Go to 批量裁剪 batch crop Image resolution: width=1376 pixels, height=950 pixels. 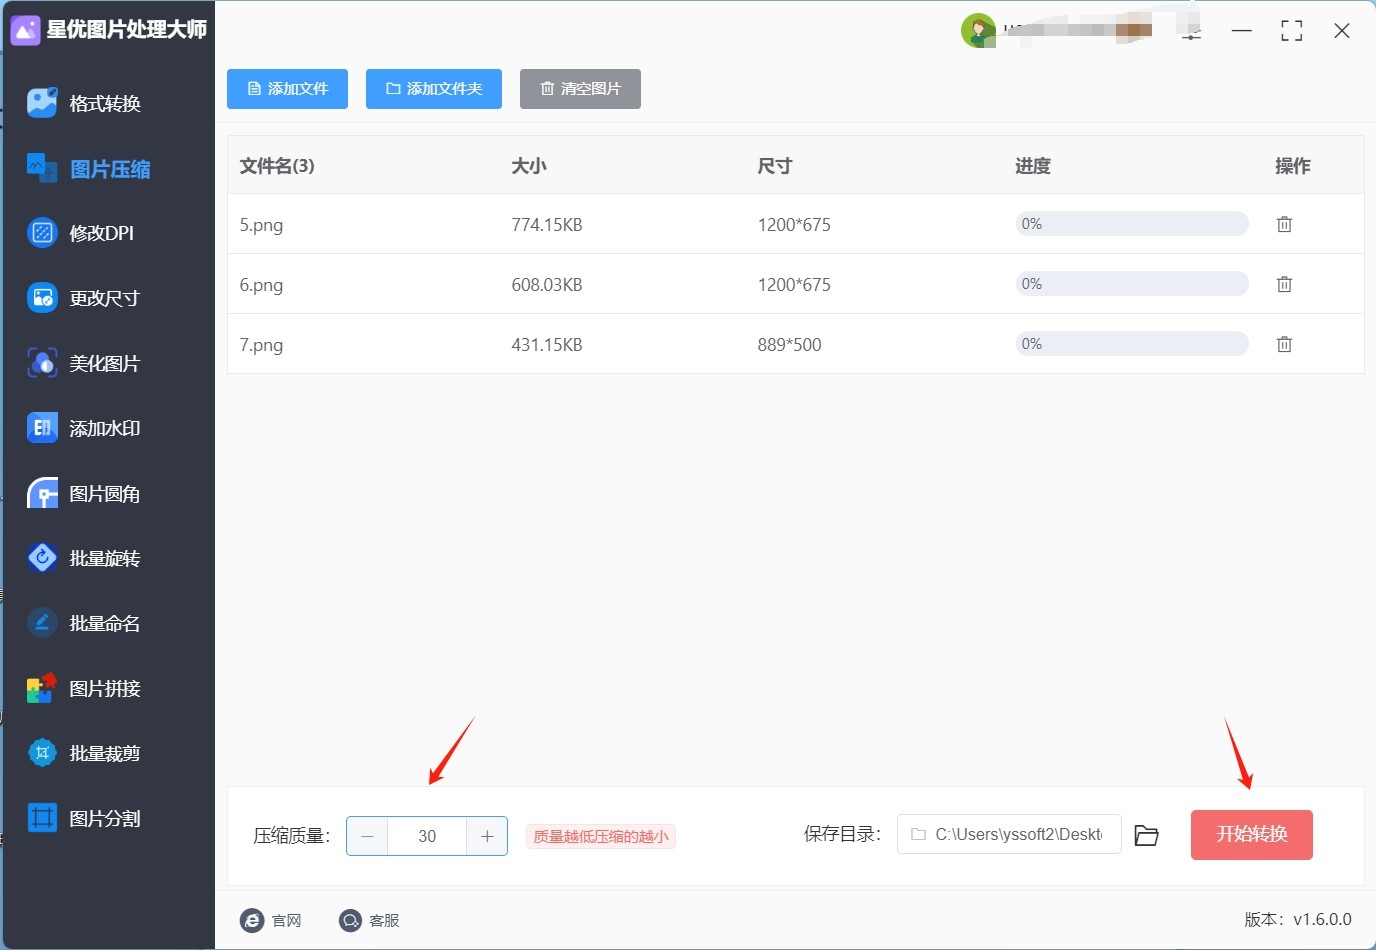coord(104,753)
